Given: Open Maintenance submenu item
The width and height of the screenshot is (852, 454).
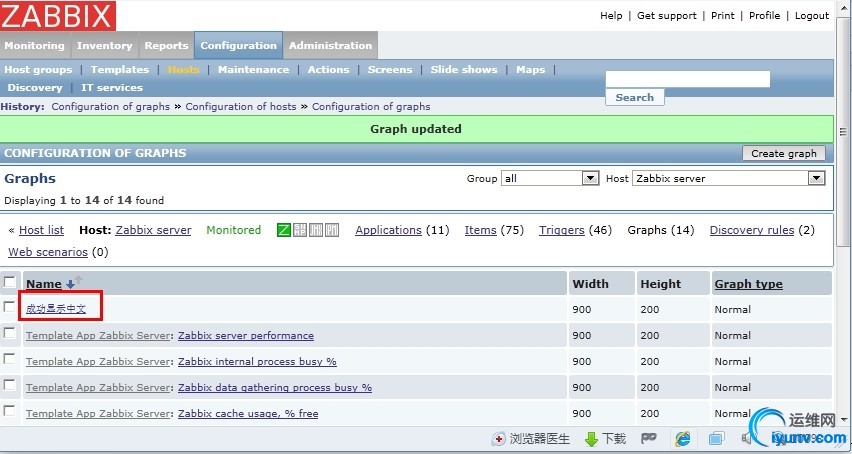Looking at the screenshot, I should pyautogui.click(x=253, y=70).
